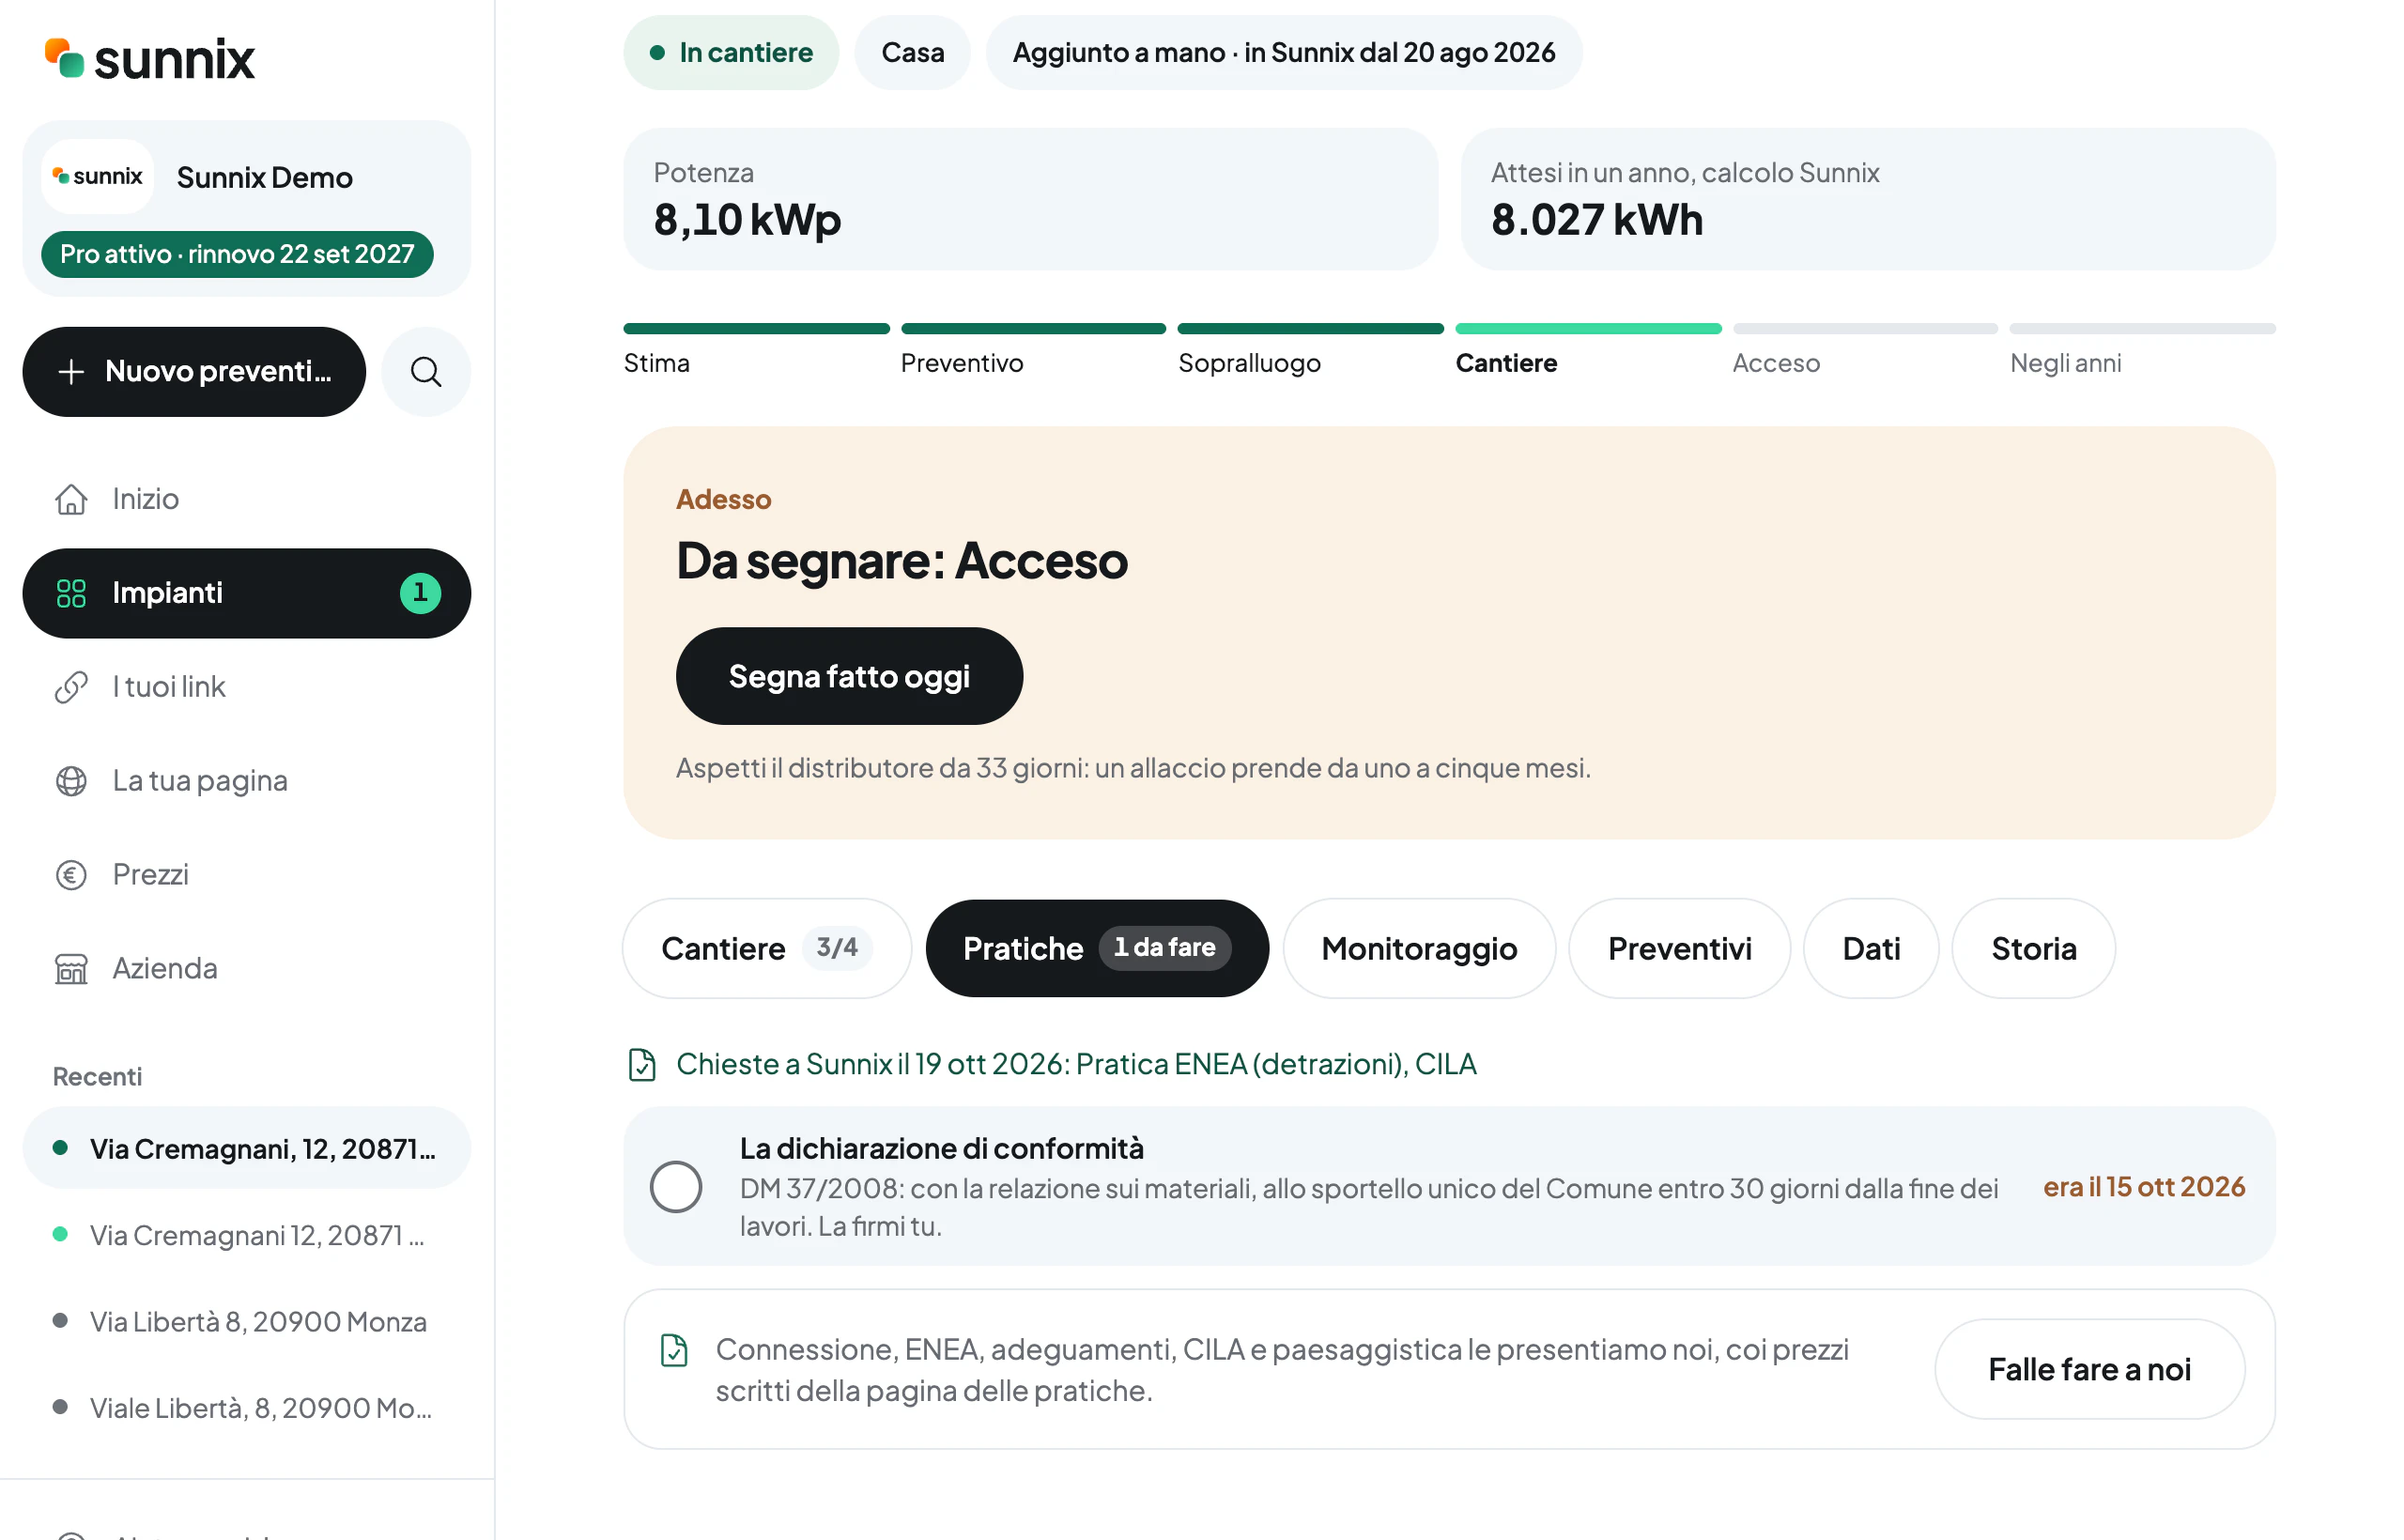This screenshot has height=1540, width=2404.
Task: Click the Cantiere progress step bar
Action: pyautogui.click(x=1588, y=329)
